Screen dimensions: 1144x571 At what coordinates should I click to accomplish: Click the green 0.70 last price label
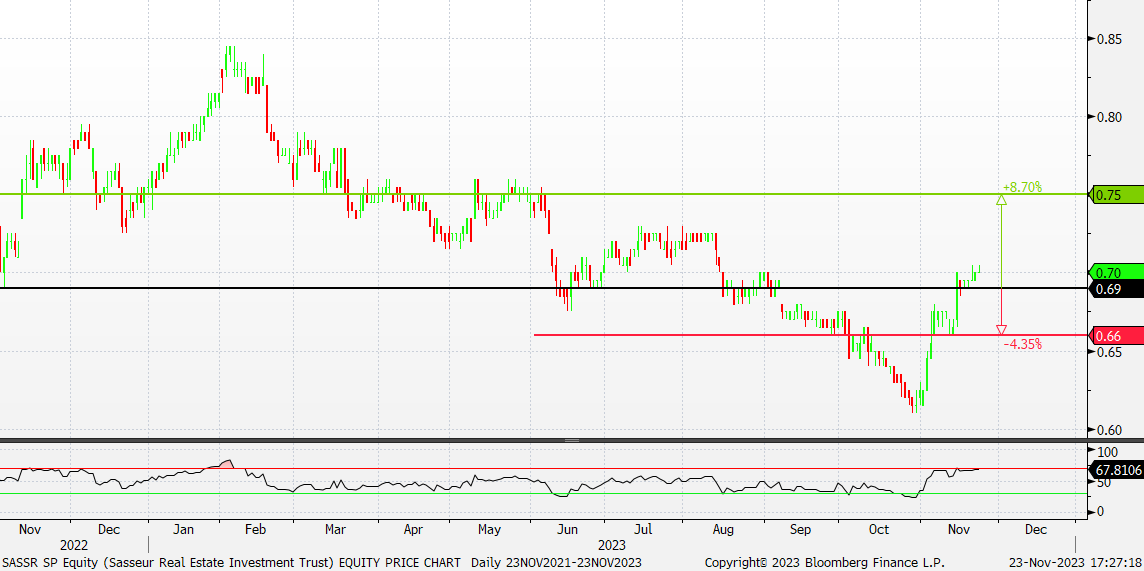[x=1116, y=273]
